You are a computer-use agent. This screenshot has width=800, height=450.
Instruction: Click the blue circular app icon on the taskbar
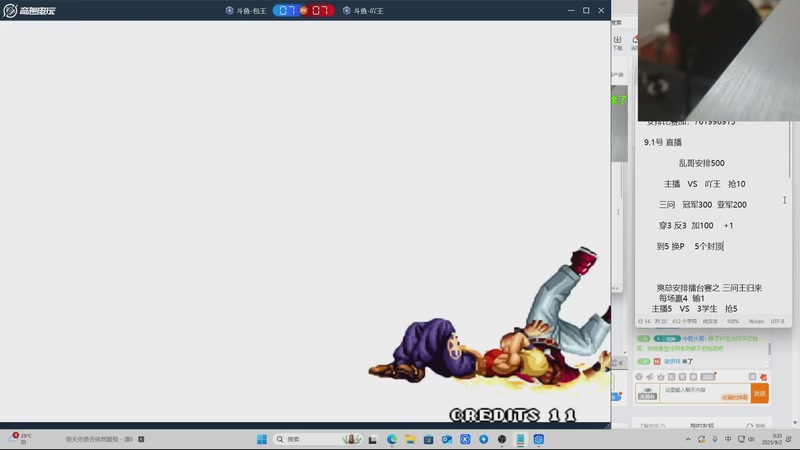pos(484,439)
